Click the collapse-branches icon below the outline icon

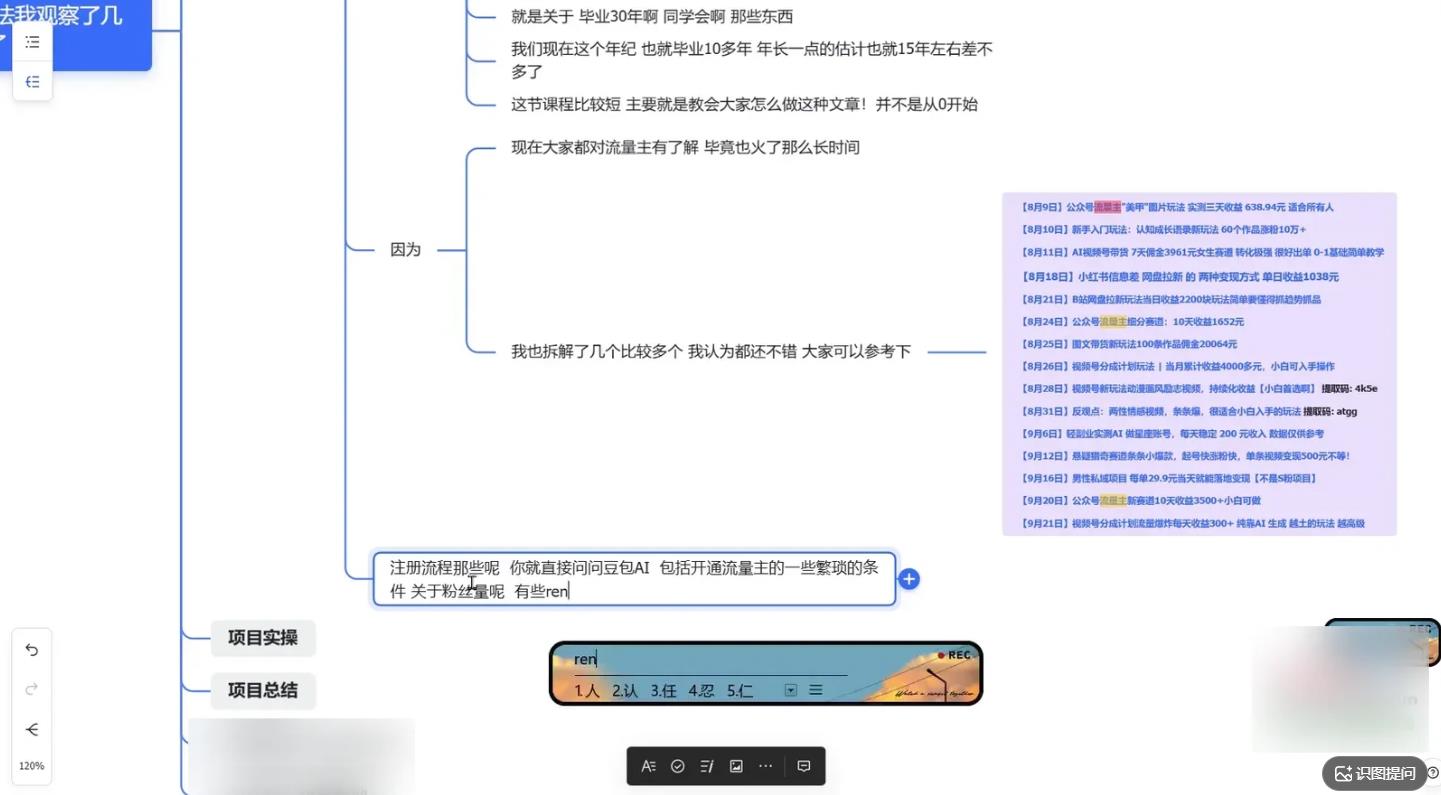point(32,82)
